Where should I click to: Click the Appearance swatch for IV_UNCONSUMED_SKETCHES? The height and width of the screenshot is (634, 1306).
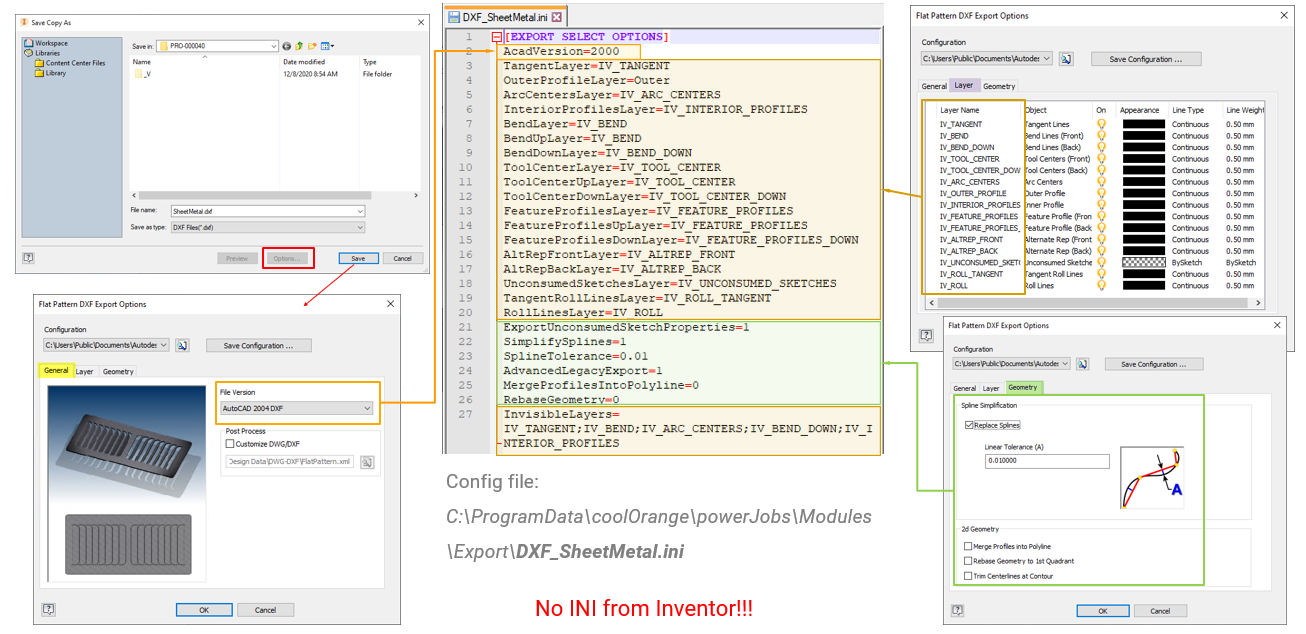pyautogui.click(x=1143, y=262)
